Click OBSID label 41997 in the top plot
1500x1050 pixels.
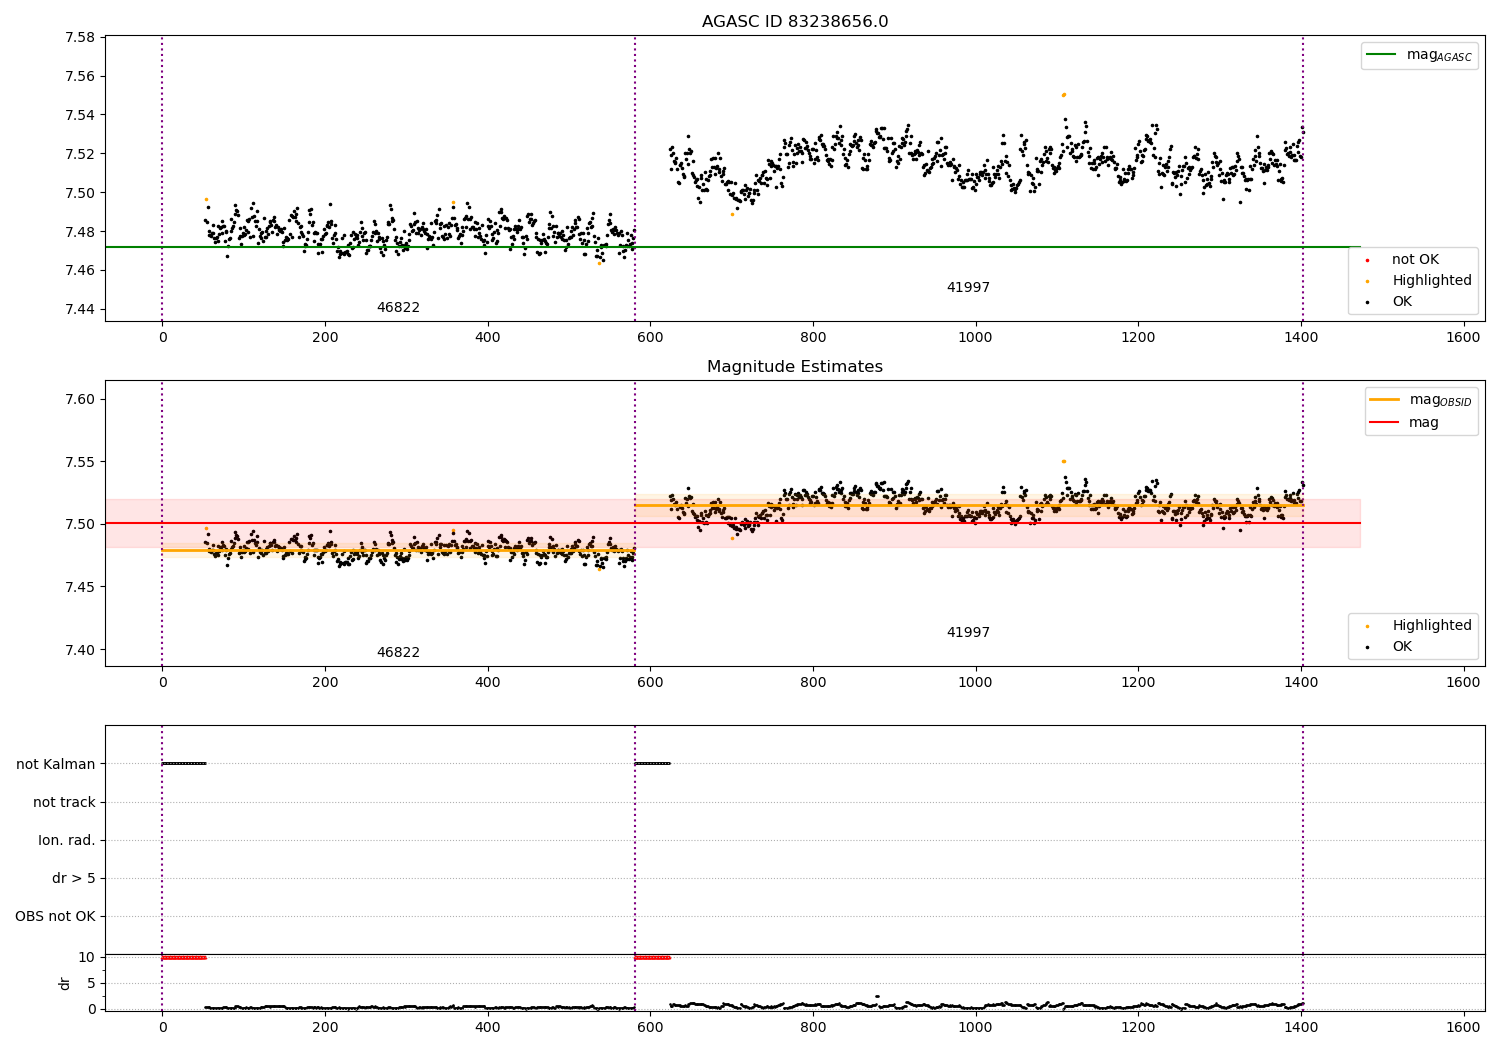(968, 288)
